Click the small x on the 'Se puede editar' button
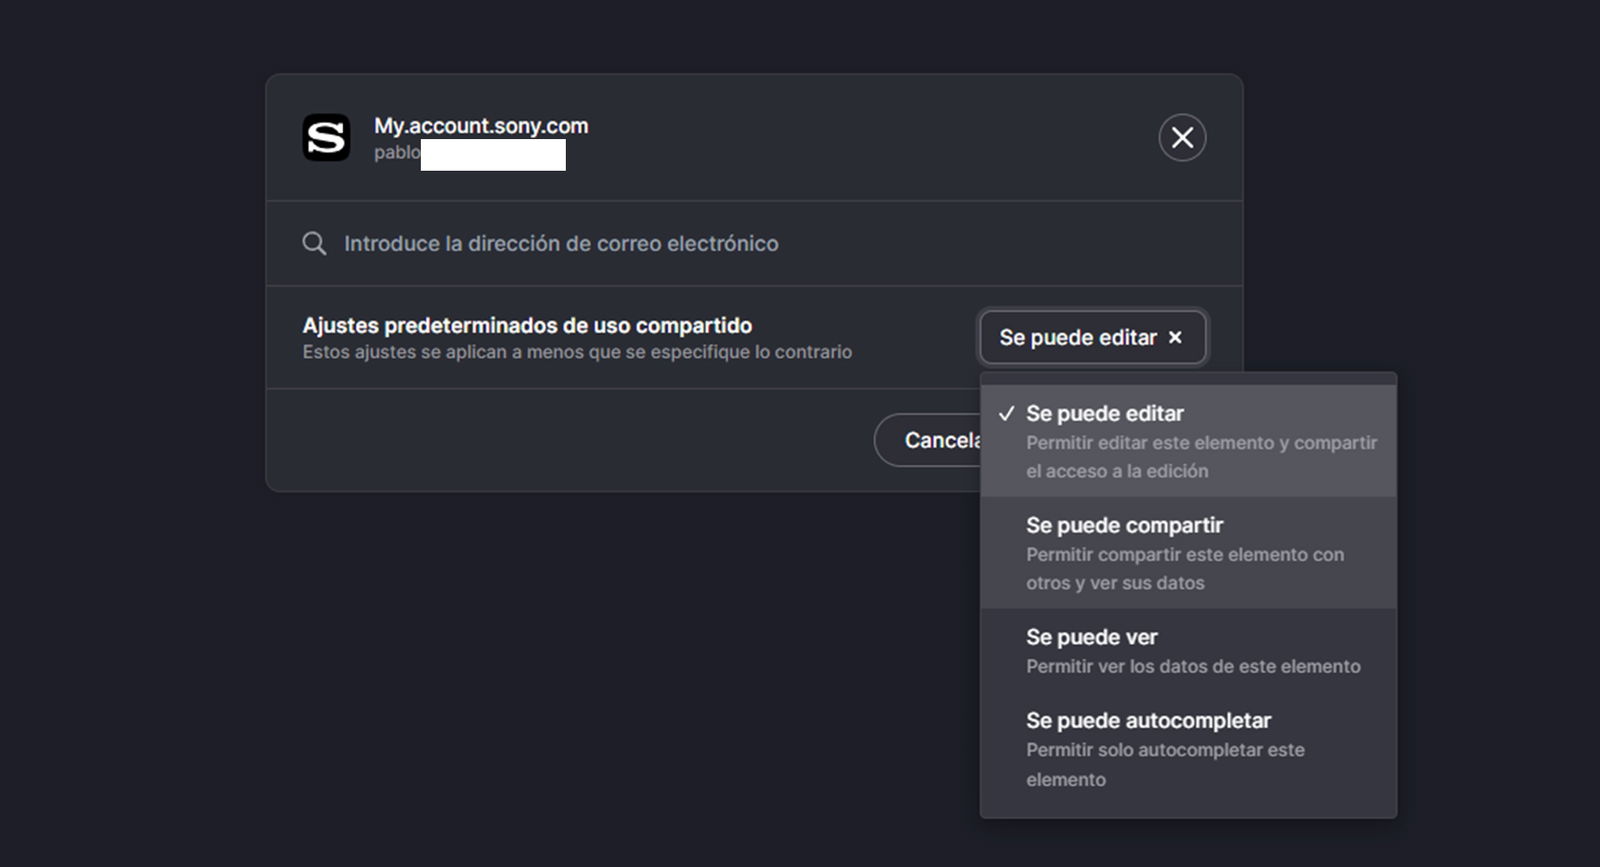 click(x=1175, y=338)
